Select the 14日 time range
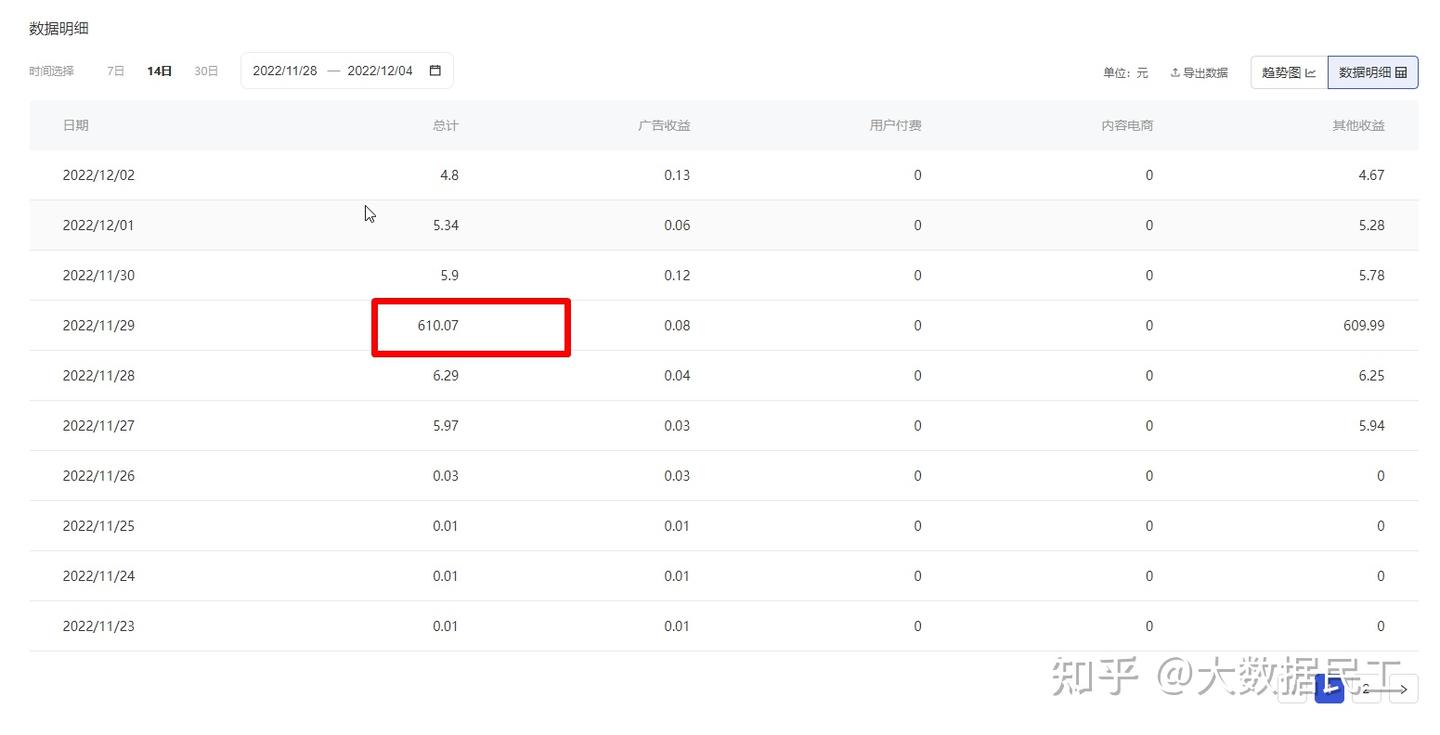The image size is (1440, 735). tap(159, 71)
